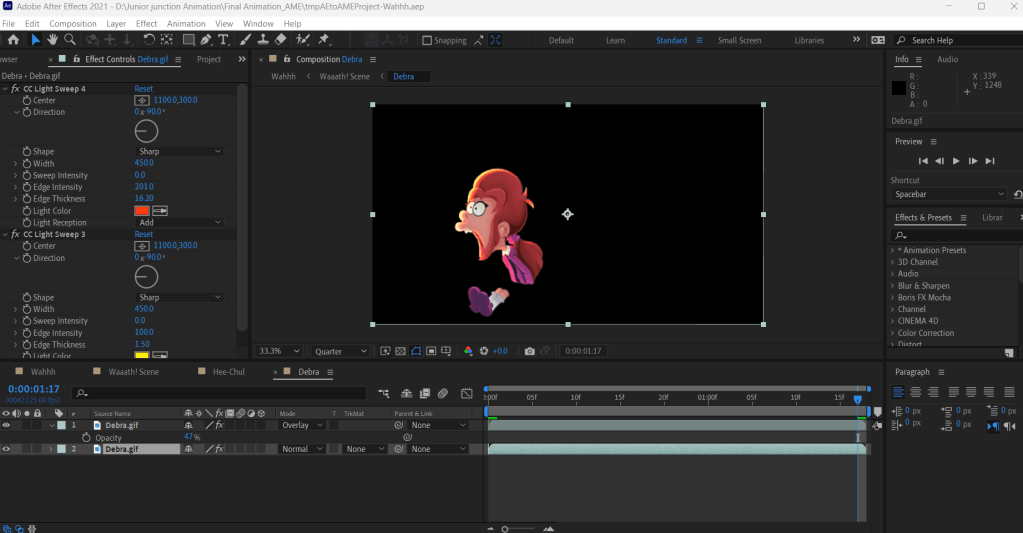Viewport: 1023px width, 533px height.
Task: Switch to the Hee-Chul timeline tab
Action: click(228, 372)
